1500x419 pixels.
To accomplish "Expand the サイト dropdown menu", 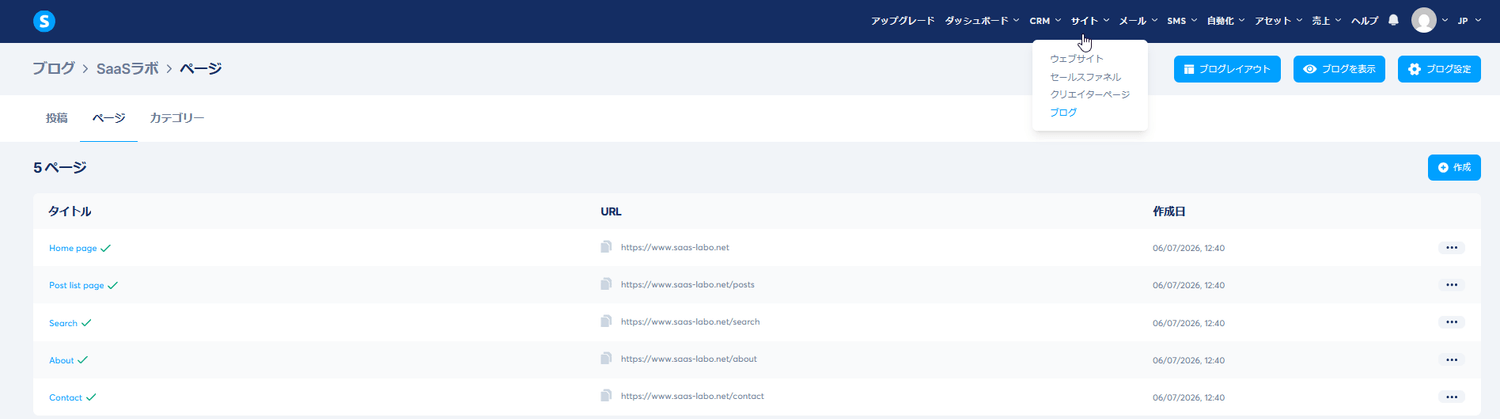I will 1090,20.
